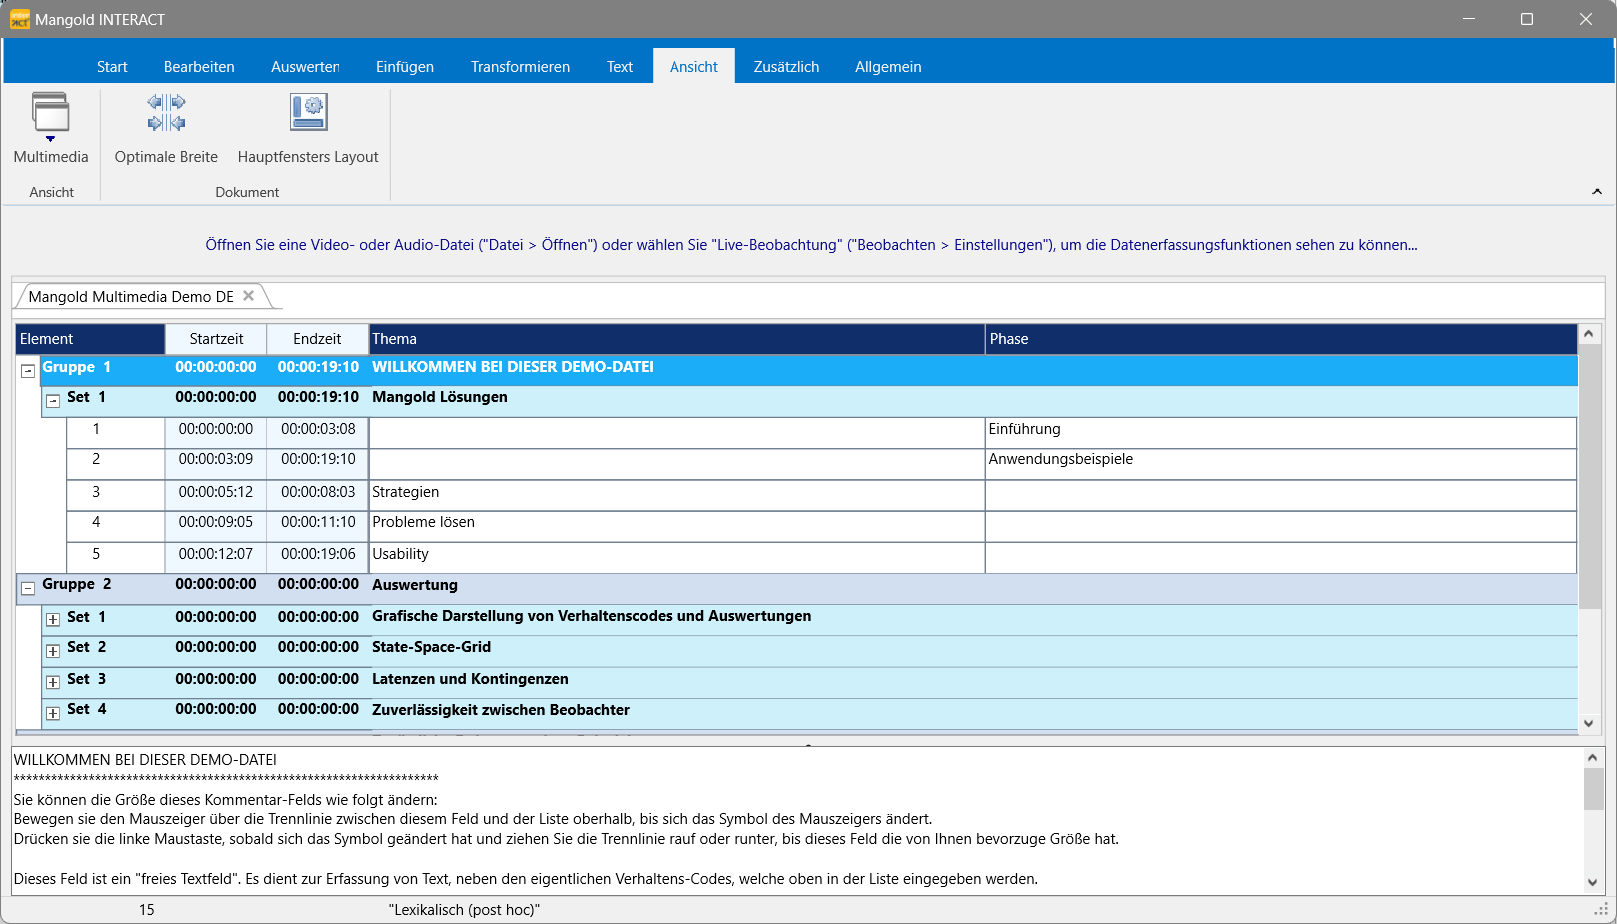Select the Mangold Lösungen set row

(809, 401)
